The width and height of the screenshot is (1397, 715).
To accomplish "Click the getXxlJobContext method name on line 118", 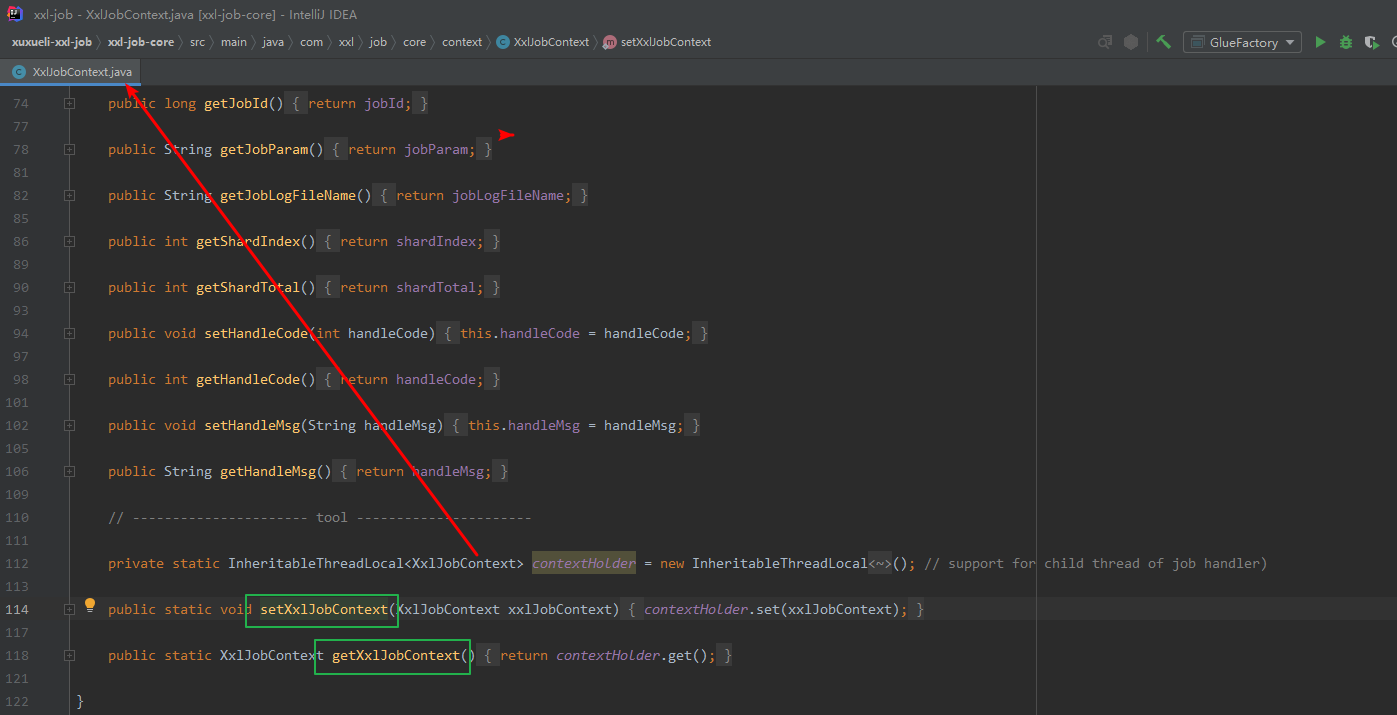I will pyautogui.click(x=396, y=655).
